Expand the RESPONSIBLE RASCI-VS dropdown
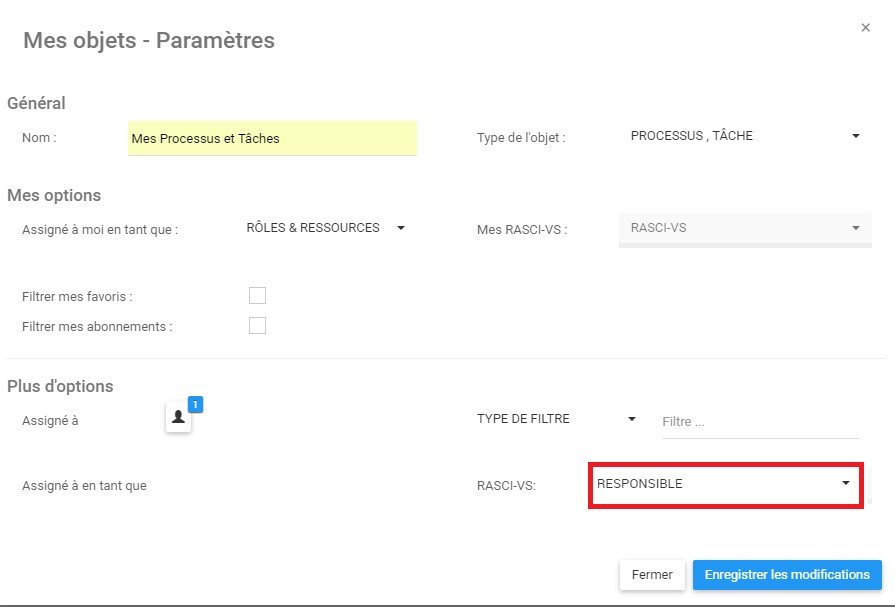 tap(724, 484)
